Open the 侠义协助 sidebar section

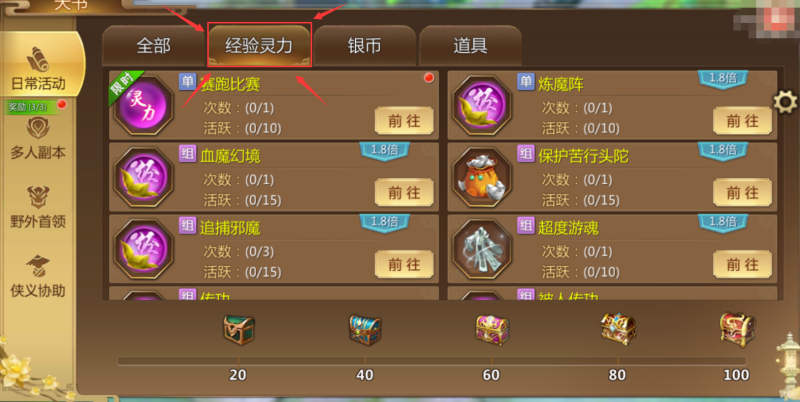(38, 277)
